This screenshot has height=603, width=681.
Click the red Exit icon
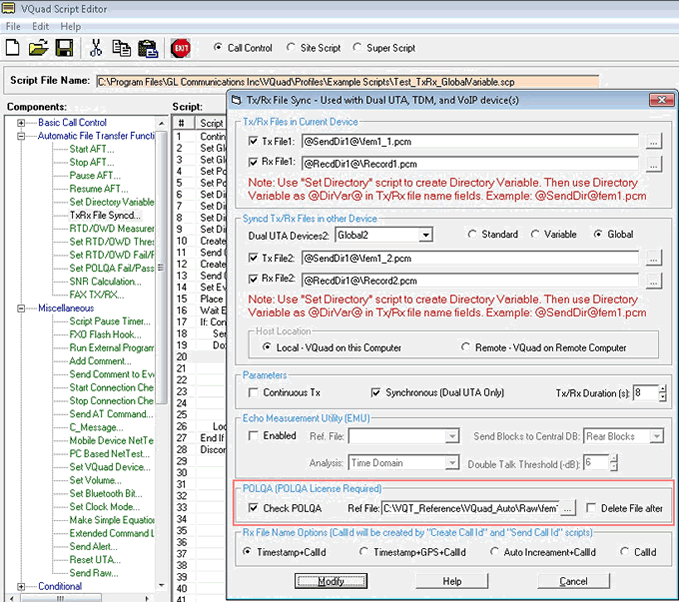(181, 47)
